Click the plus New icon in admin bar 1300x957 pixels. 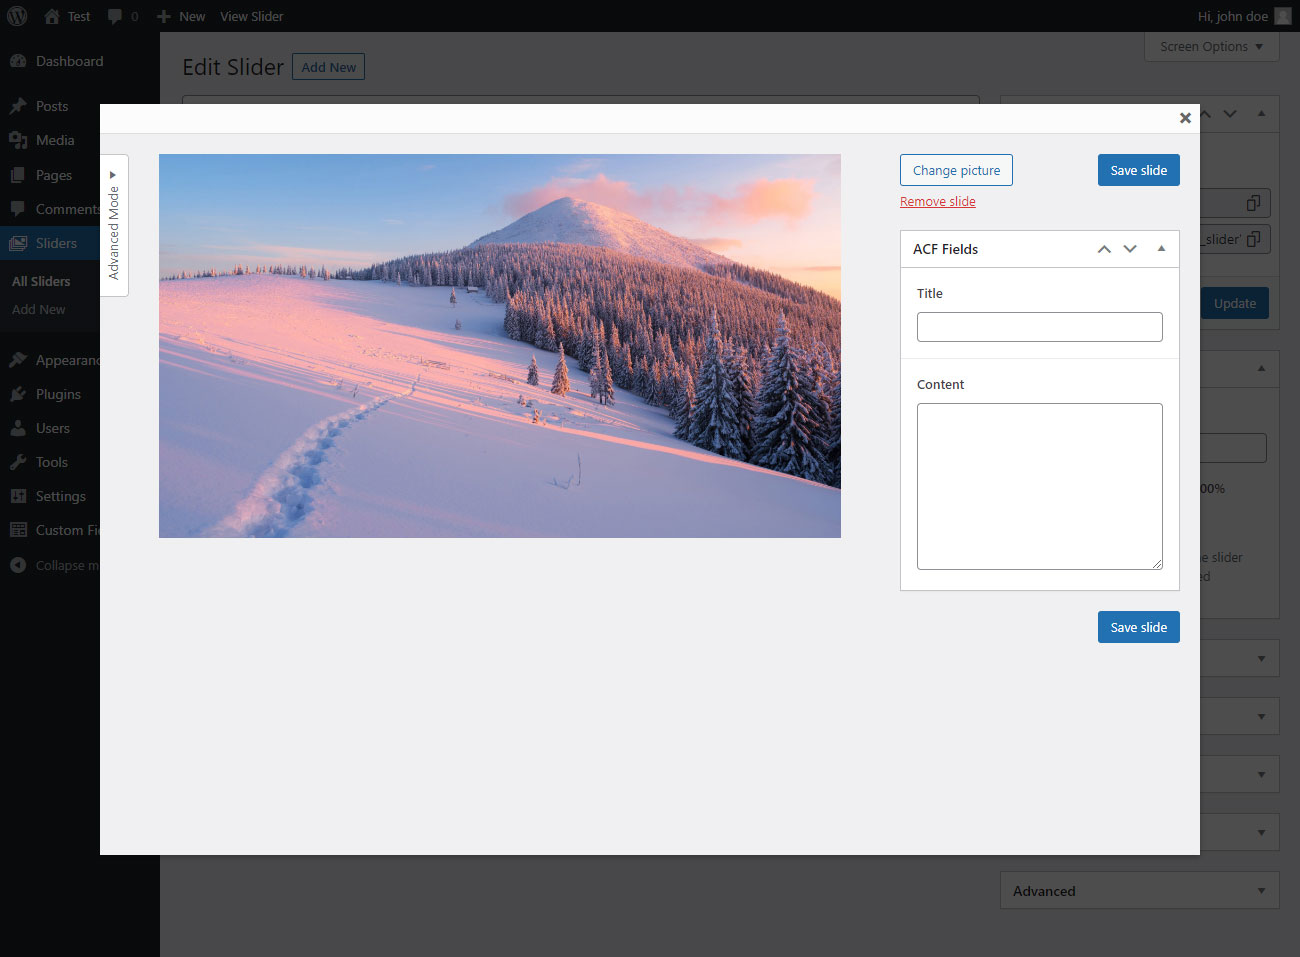(x=164, y=16)
